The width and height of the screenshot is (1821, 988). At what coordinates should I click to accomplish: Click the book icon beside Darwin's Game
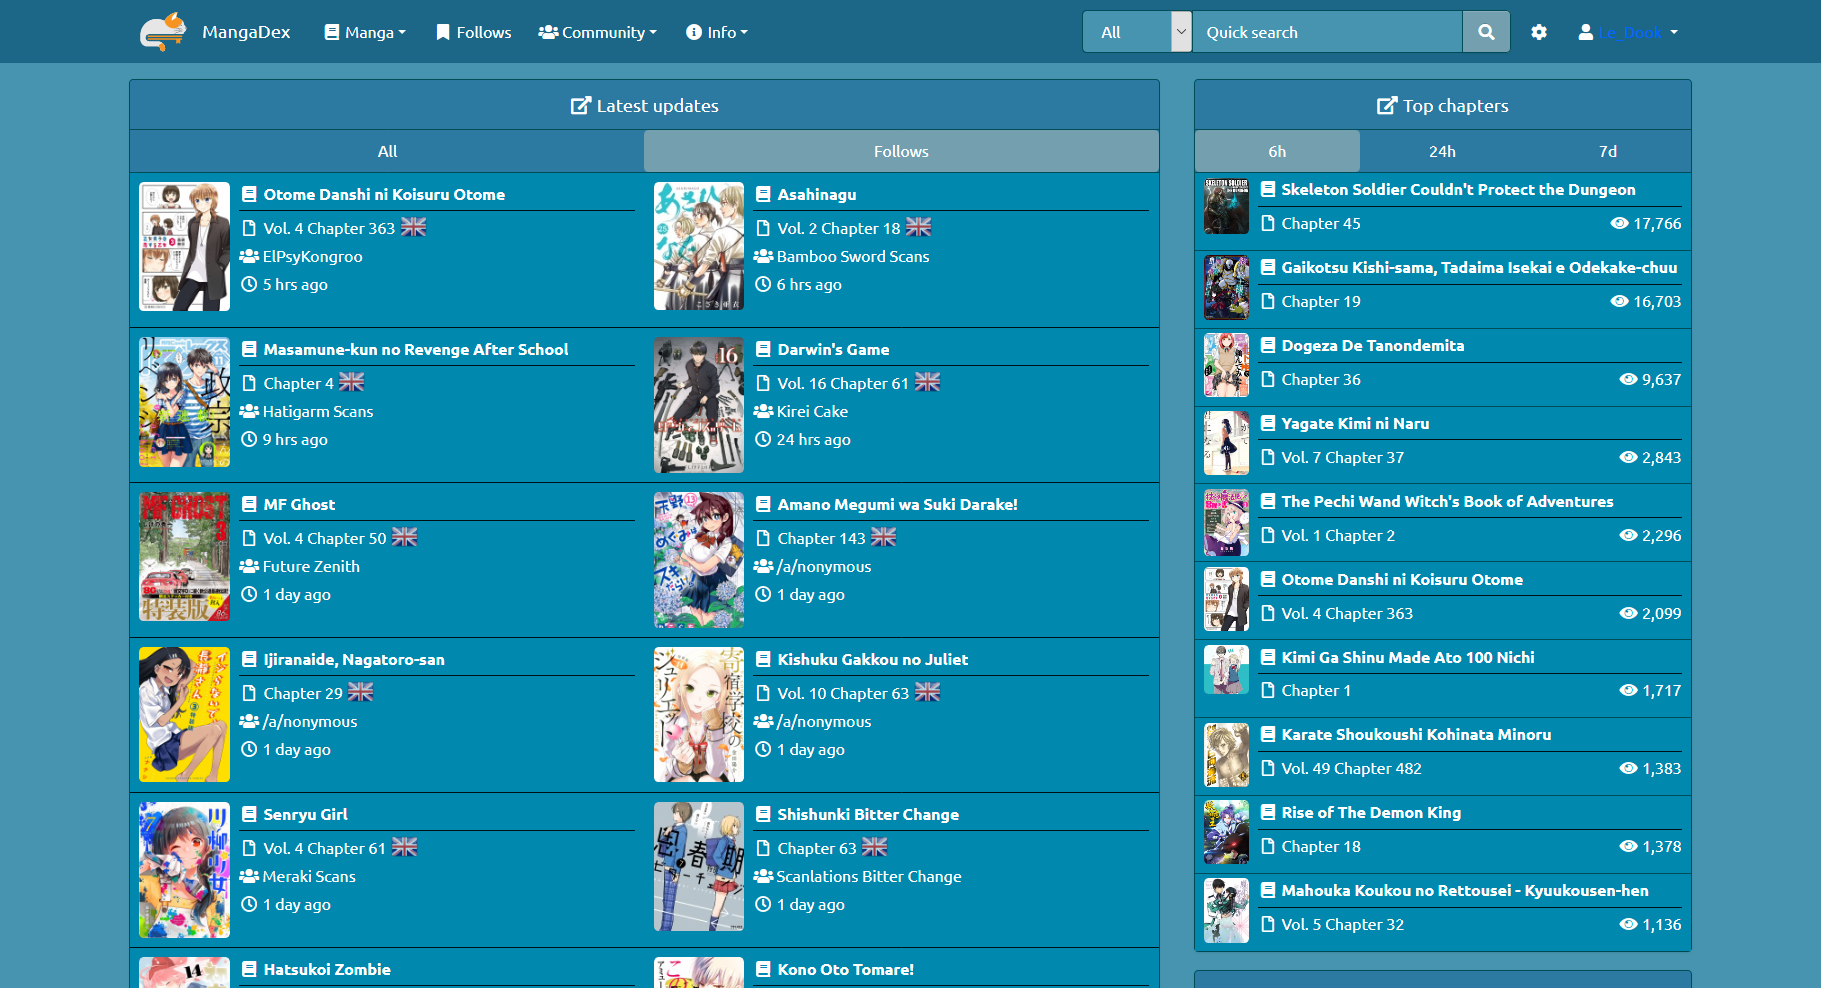click(763, 349)
